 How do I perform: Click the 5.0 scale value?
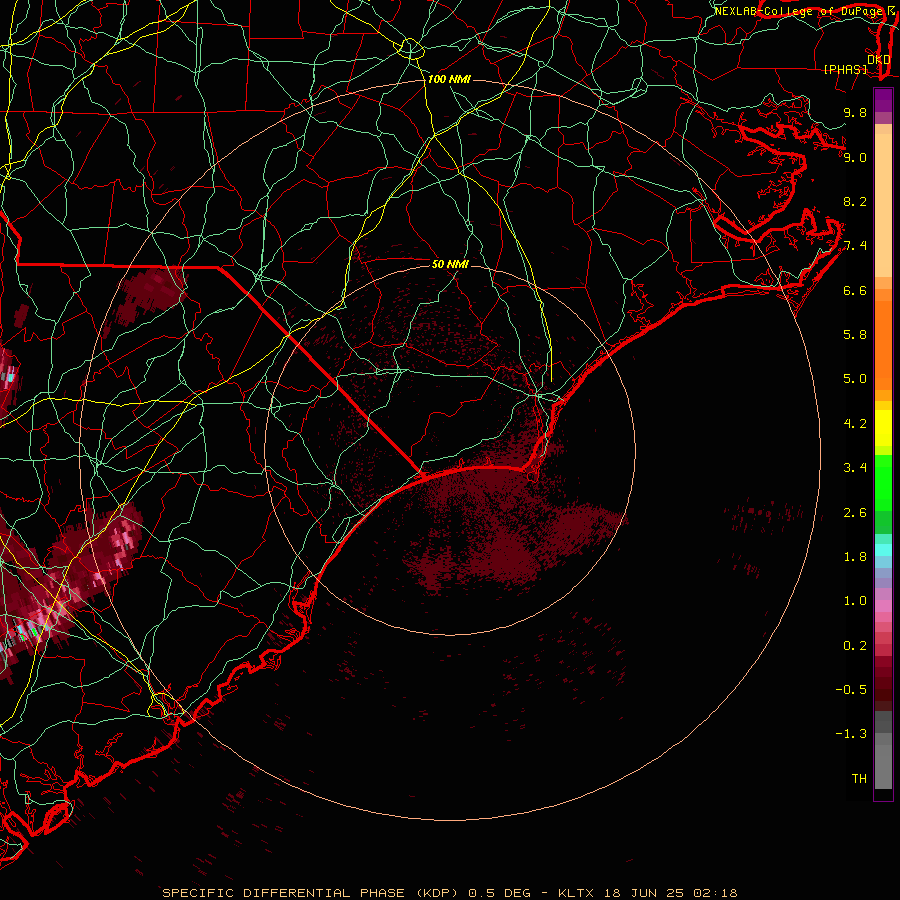855,379
